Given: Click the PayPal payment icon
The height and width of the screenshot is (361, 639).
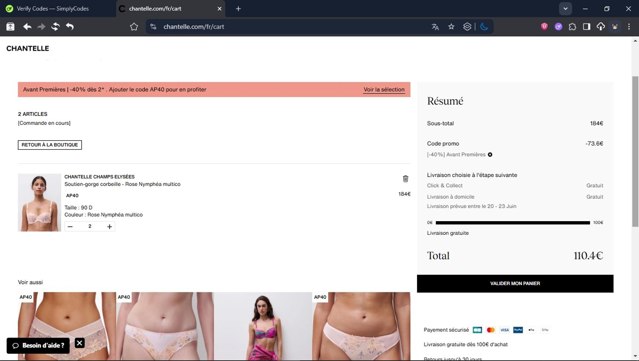Looking at the screenshot, I should pyautogui.click(x=518, y=330).
